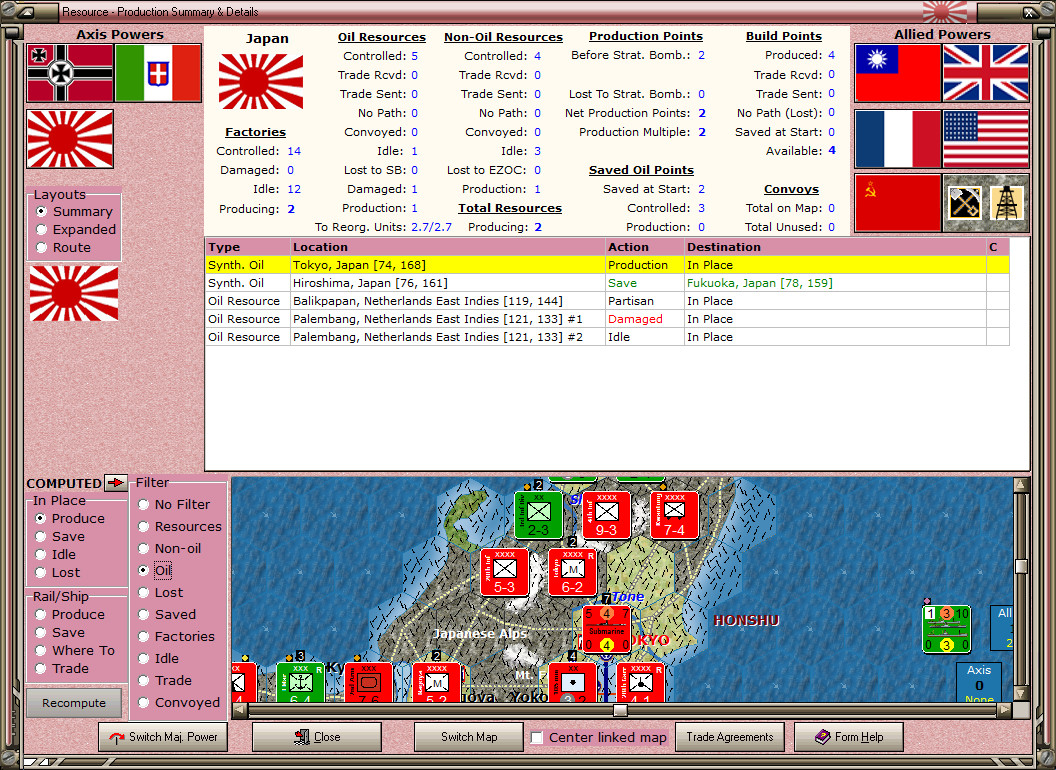Select the German flag under Axis Powers
The image size is (1056, 770).
[x=68, y=74]
